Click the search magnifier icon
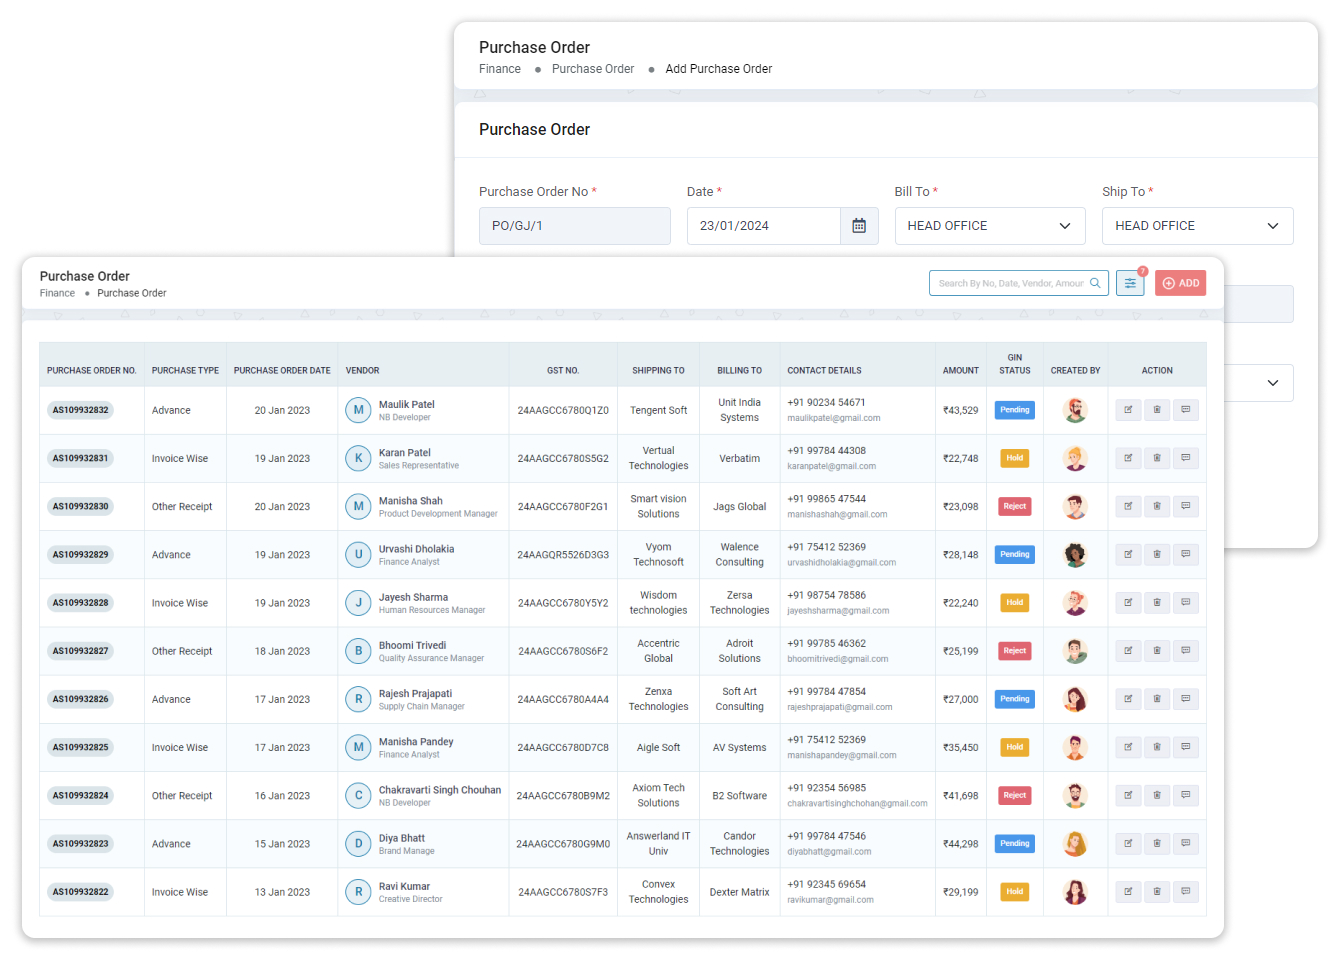The image size is (1340, 960). click(1095, 283)
